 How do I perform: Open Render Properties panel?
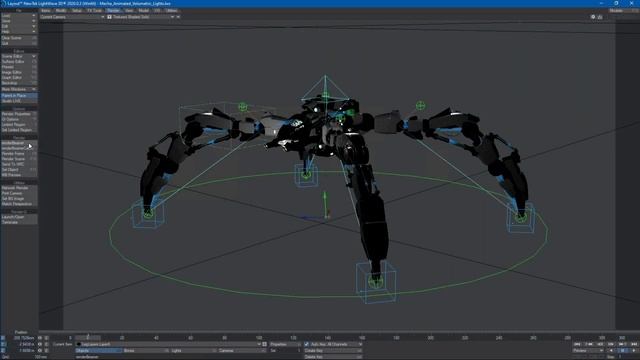coord(19,114)
